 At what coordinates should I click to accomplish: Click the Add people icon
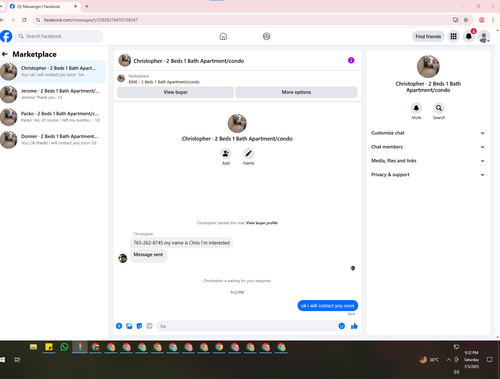226,154
